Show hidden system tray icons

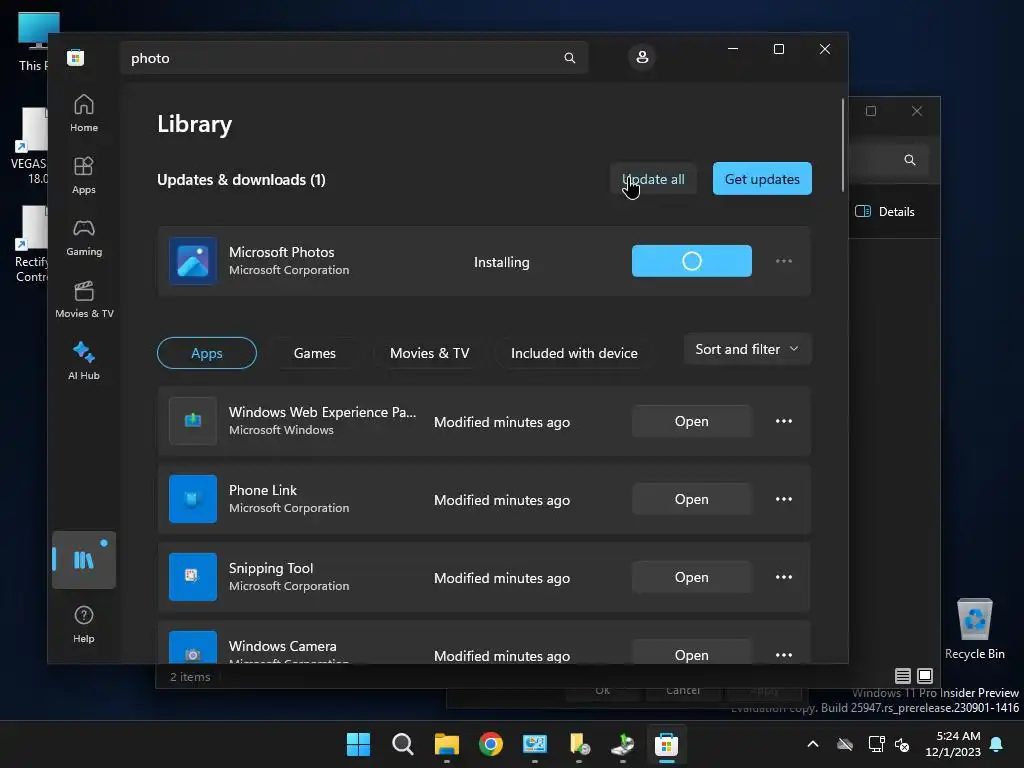click(813, 744)
